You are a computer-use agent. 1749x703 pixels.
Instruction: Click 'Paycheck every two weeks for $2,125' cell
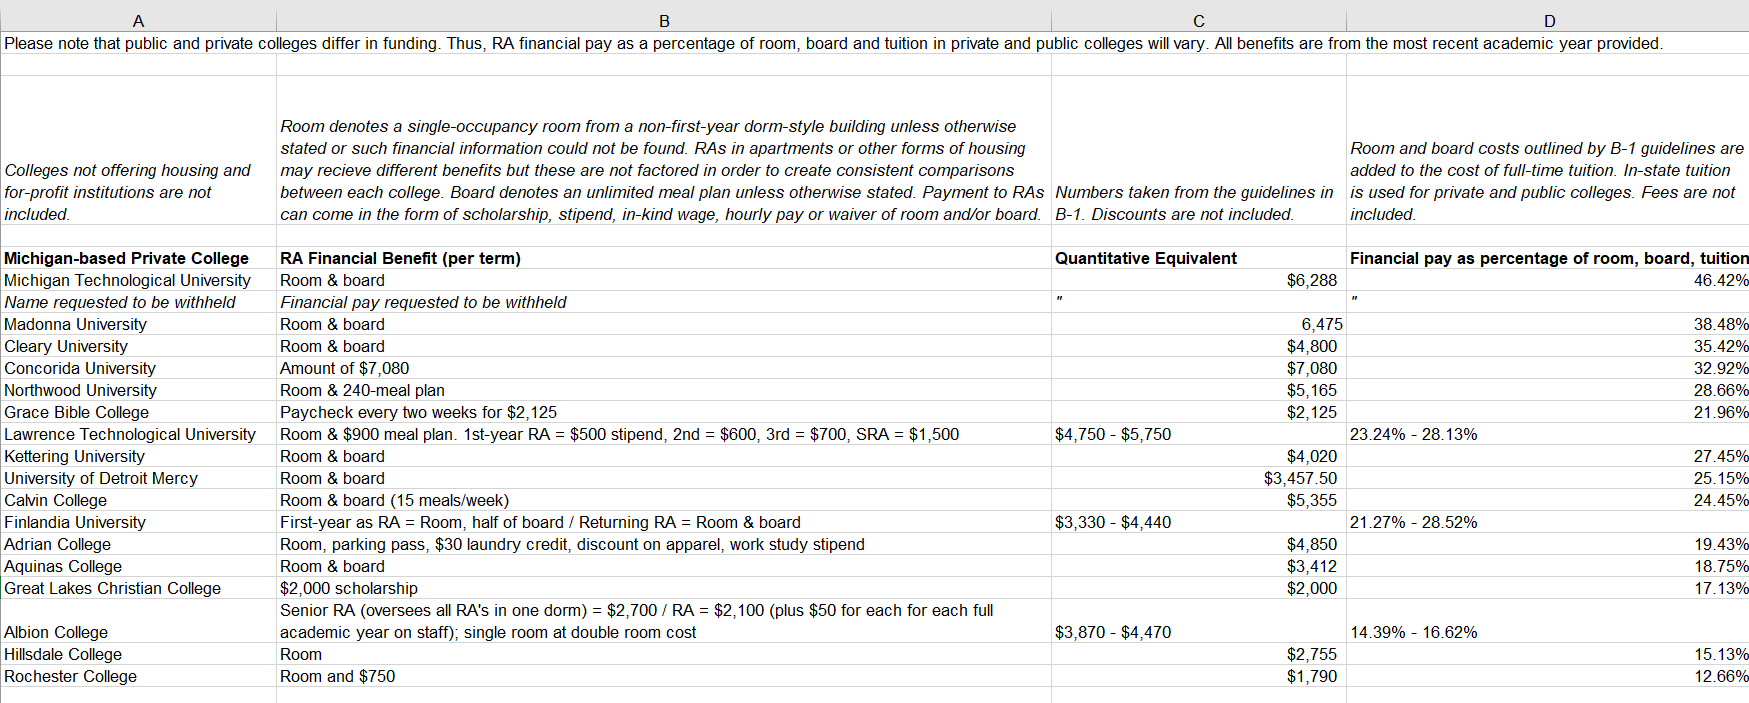[664, 412]
